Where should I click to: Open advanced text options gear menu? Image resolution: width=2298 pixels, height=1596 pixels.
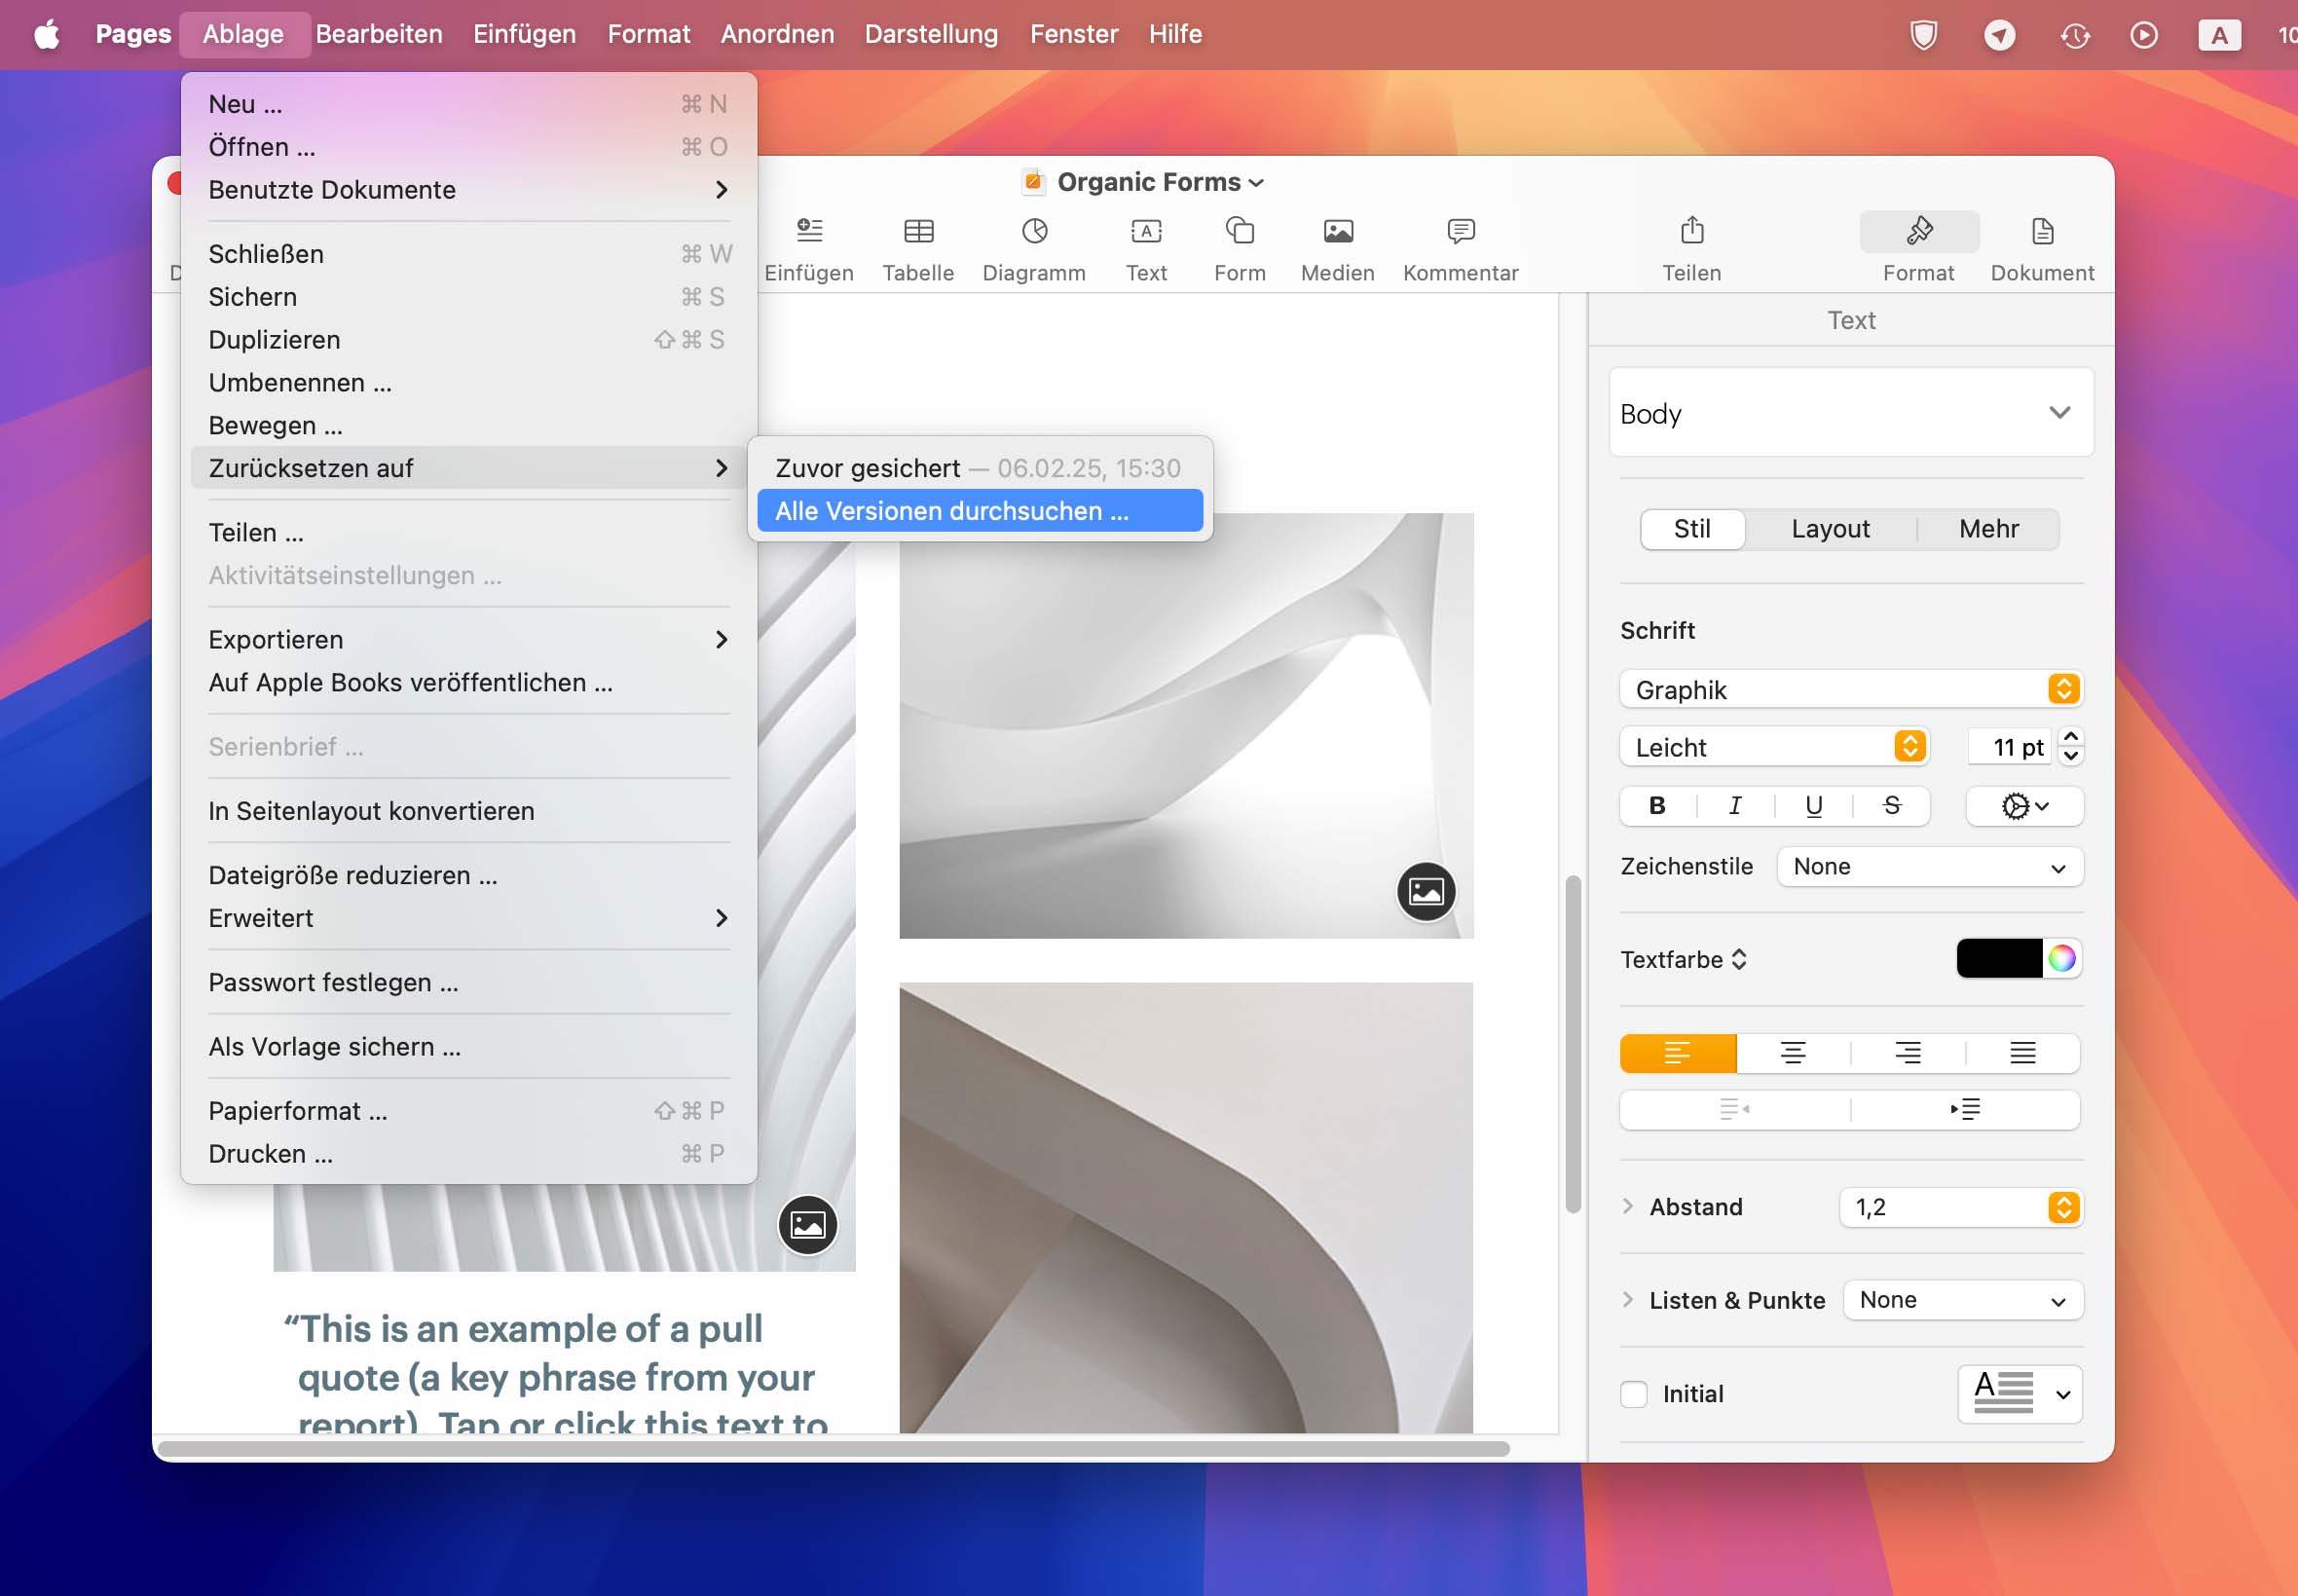pyautogui.click(x=2024, y=806)
